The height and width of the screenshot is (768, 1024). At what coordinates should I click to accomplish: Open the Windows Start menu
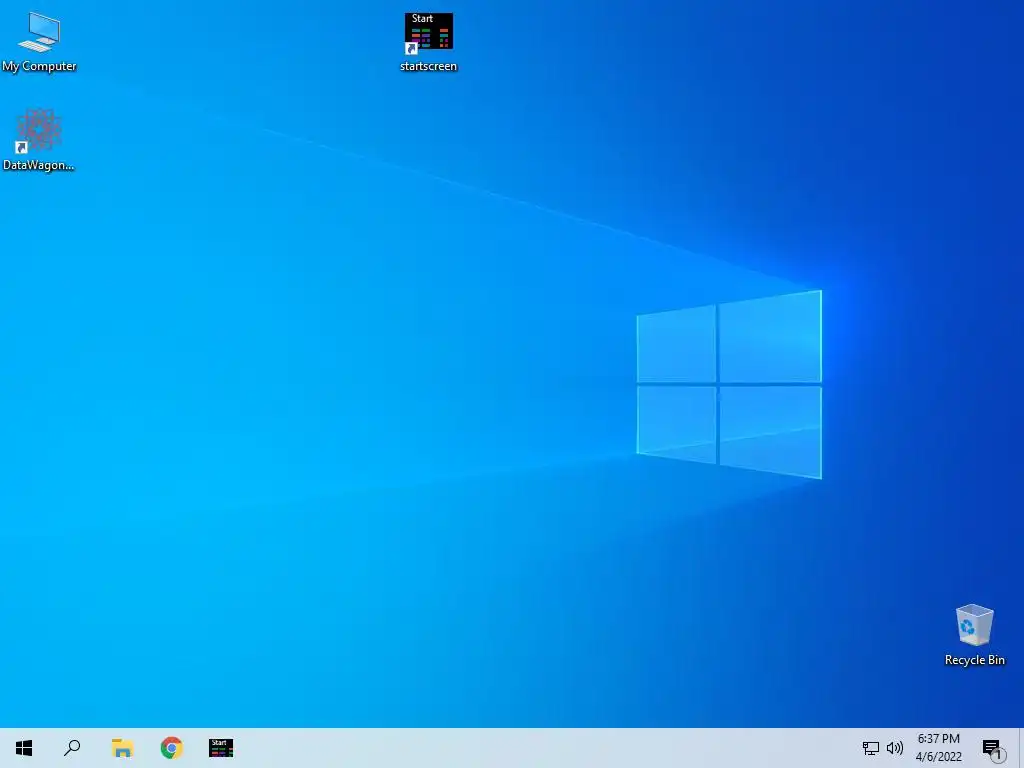pyautogui.click(x=24, y=748)
